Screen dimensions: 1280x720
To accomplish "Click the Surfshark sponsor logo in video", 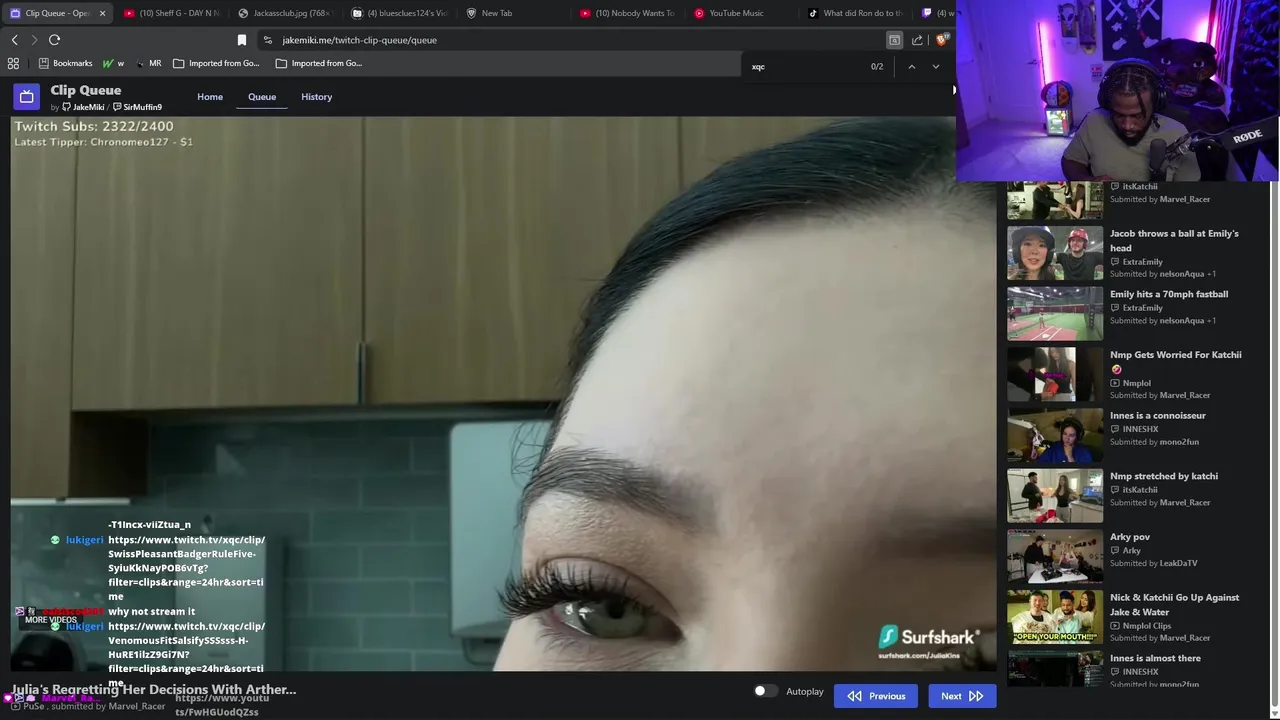I will [928, 641].
